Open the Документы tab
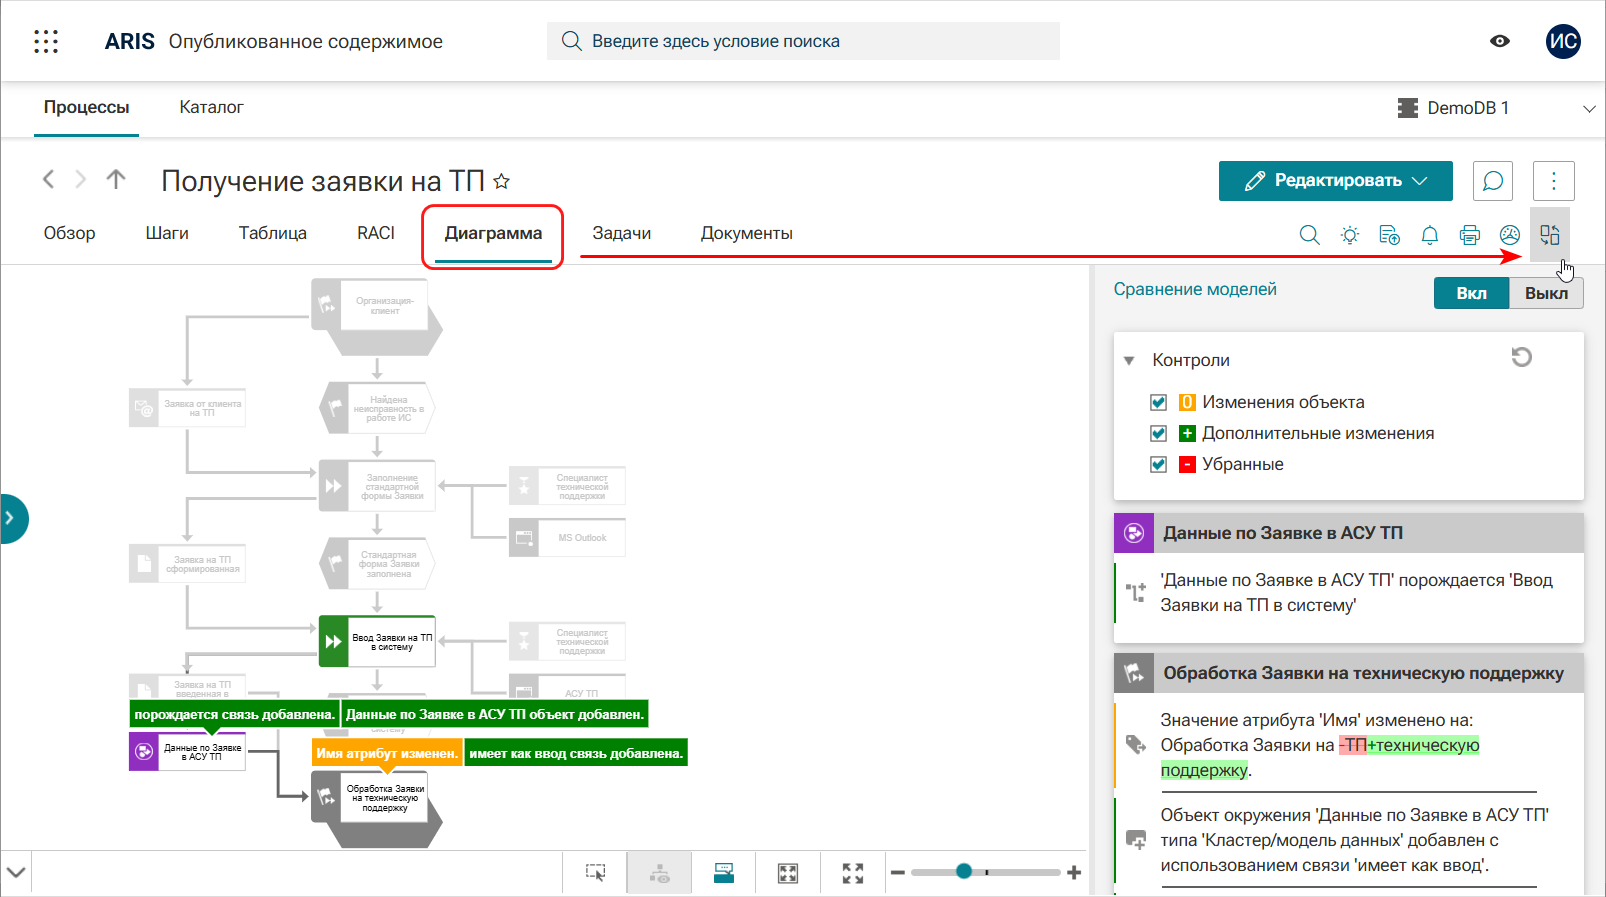The image size is (1606, 897). [746, 233]
